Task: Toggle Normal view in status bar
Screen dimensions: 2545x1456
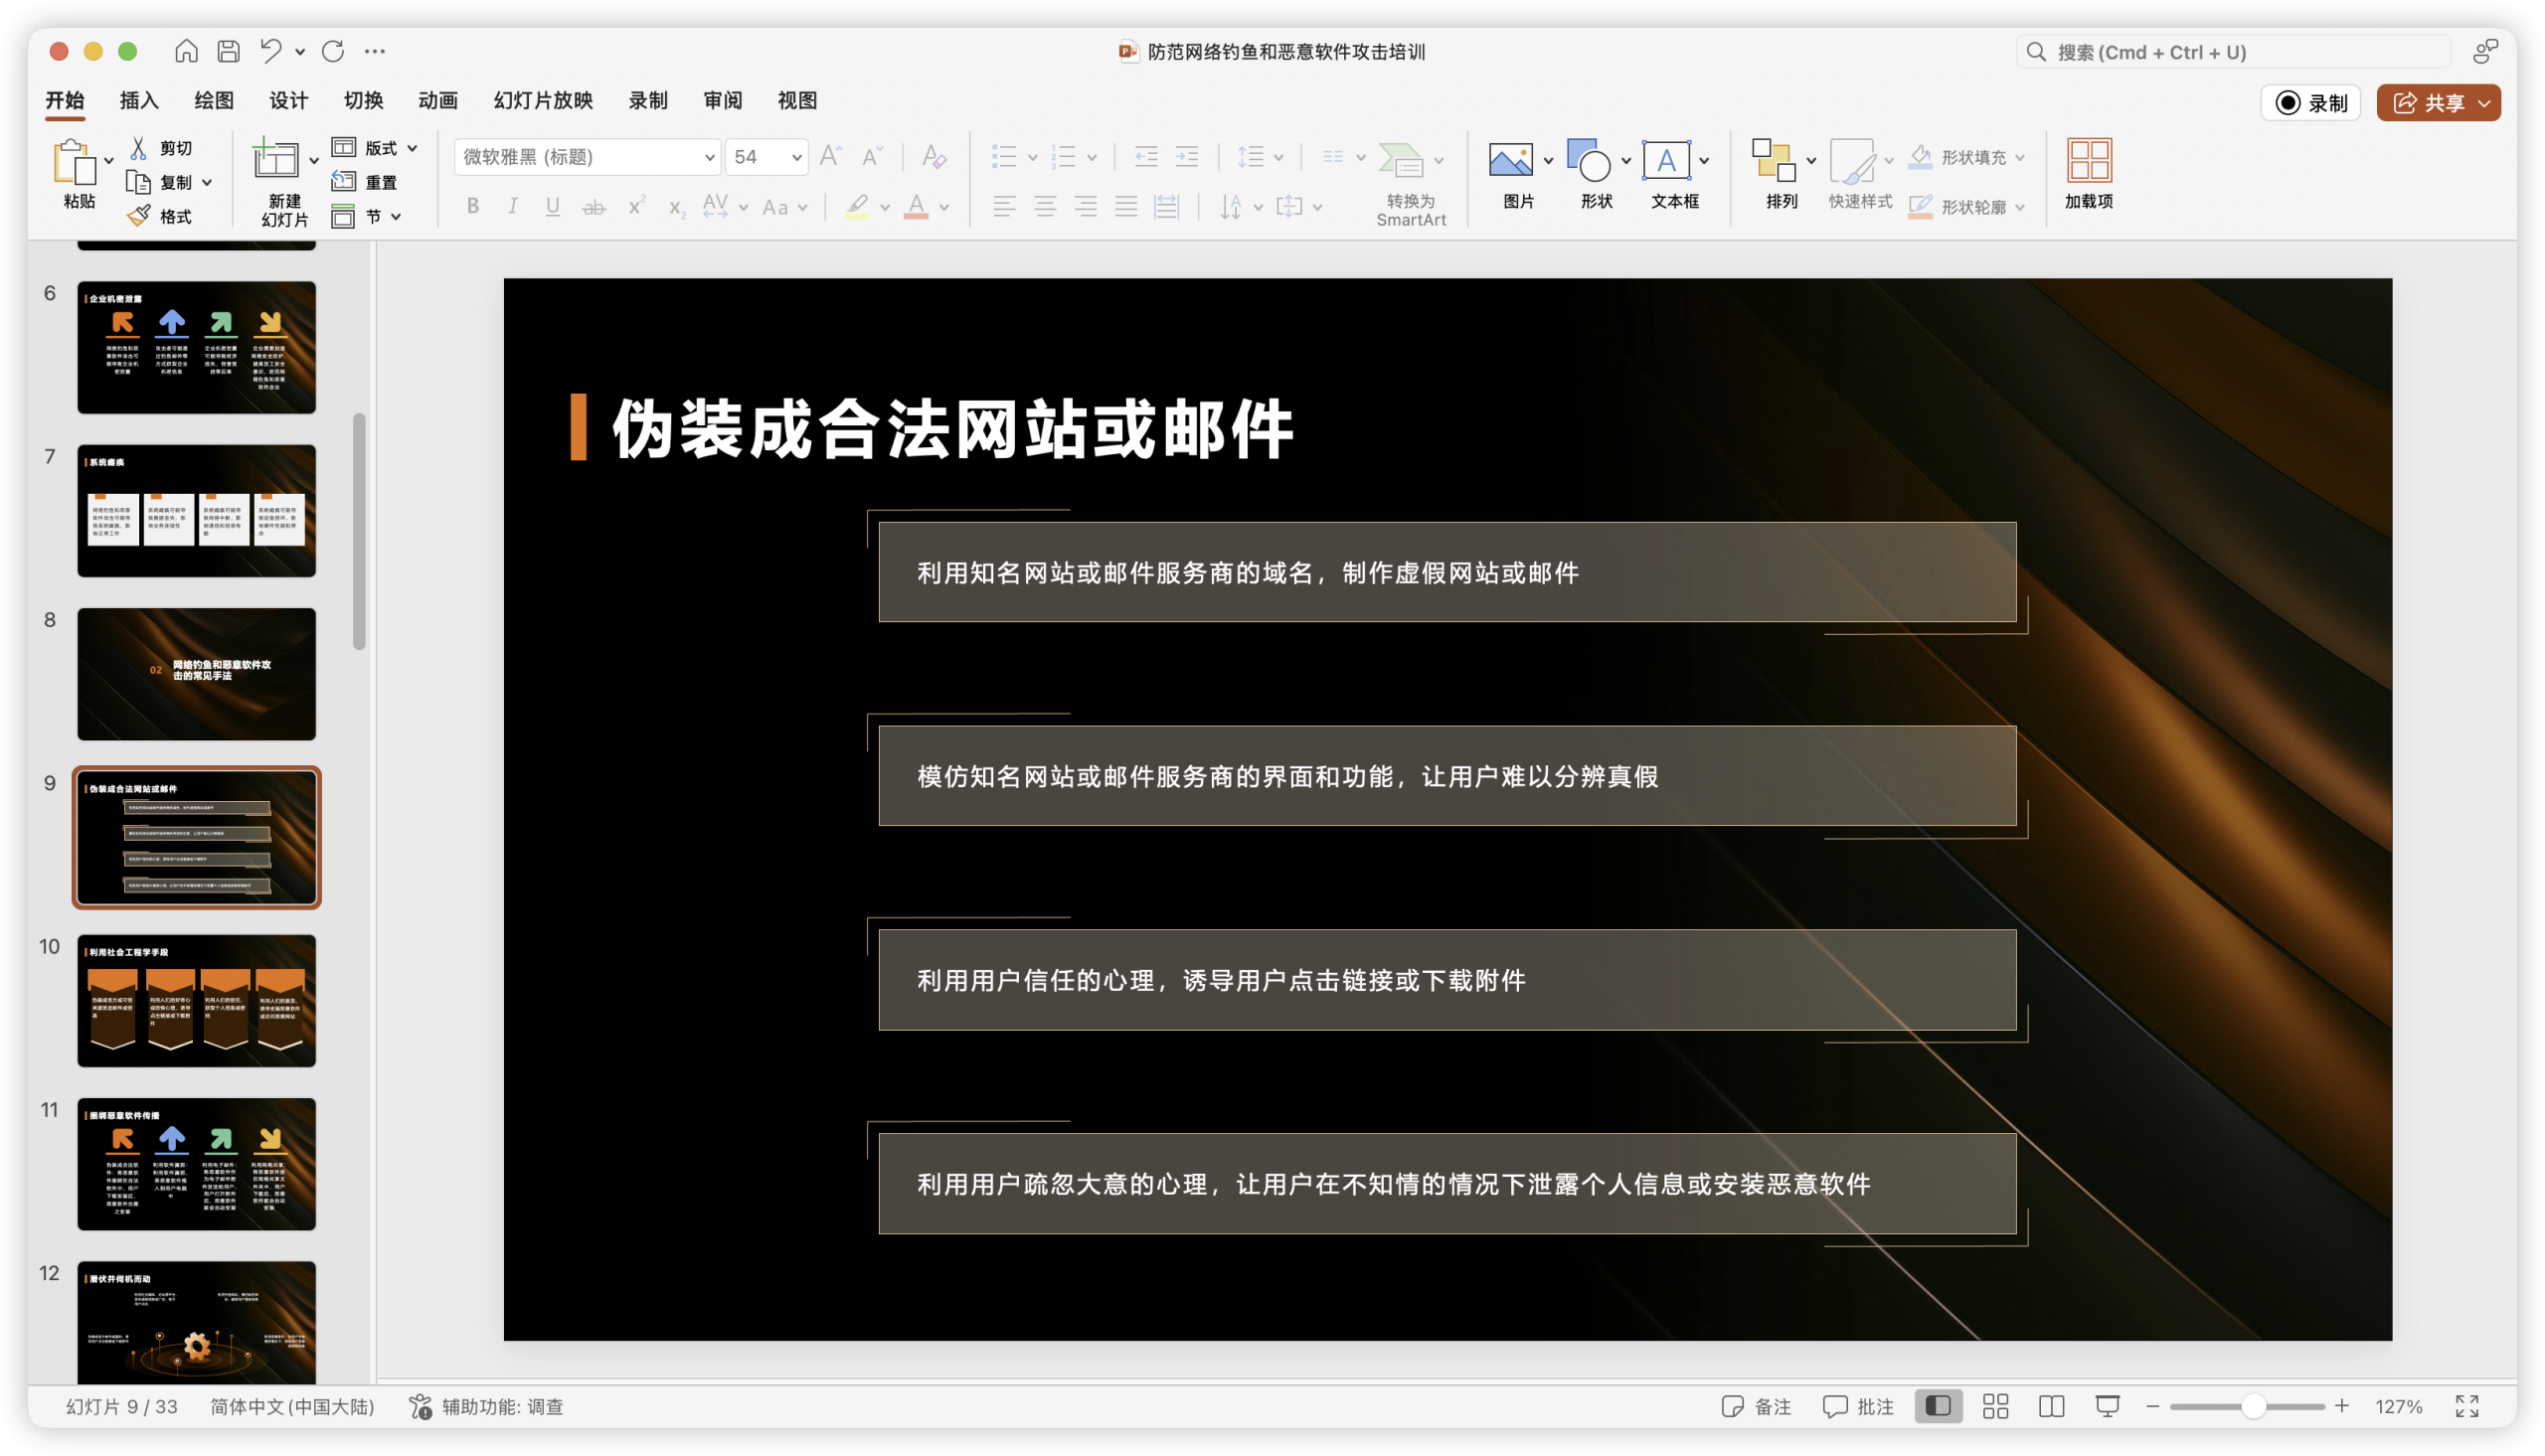Action: click(1938, 1406)
